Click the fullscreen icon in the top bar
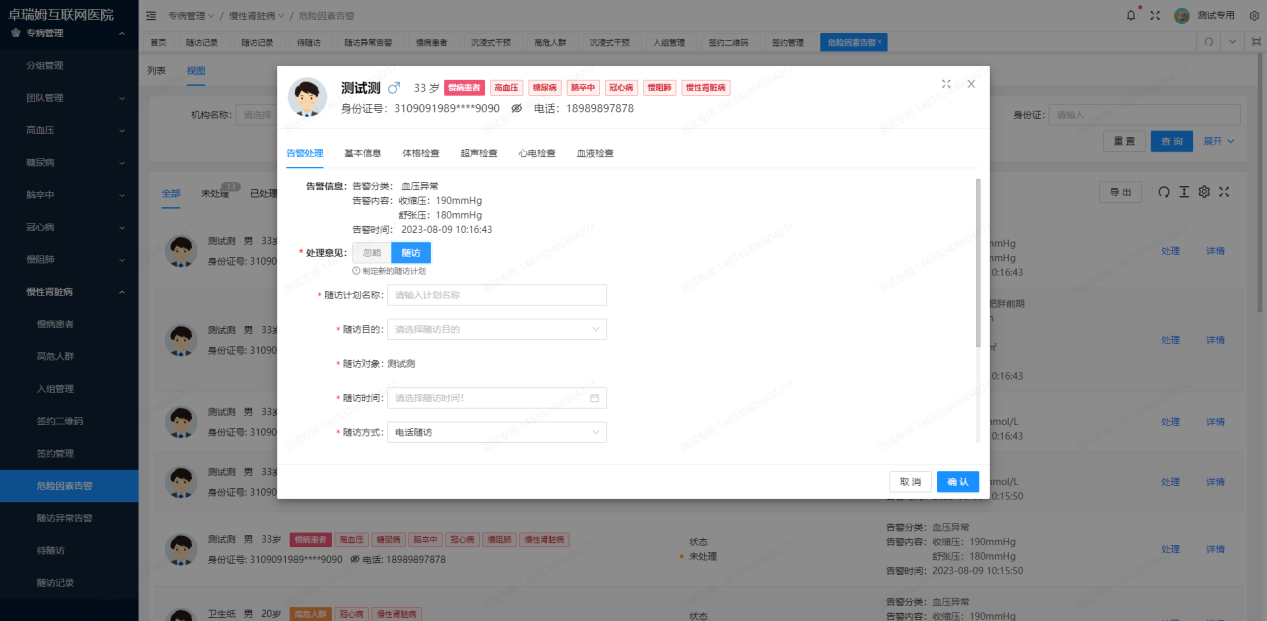 coord(1154,14)
